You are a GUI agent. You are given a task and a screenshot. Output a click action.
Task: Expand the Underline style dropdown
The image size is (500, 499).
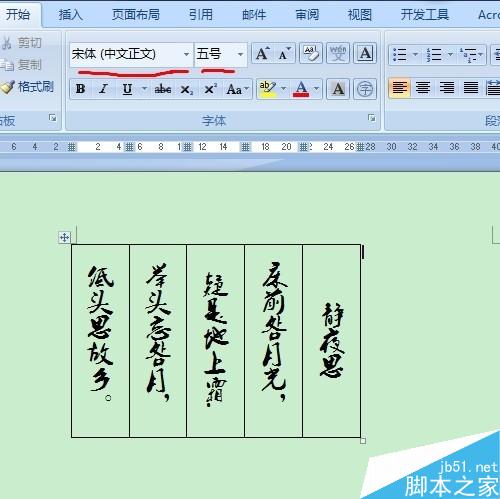[x=144, y=89]
